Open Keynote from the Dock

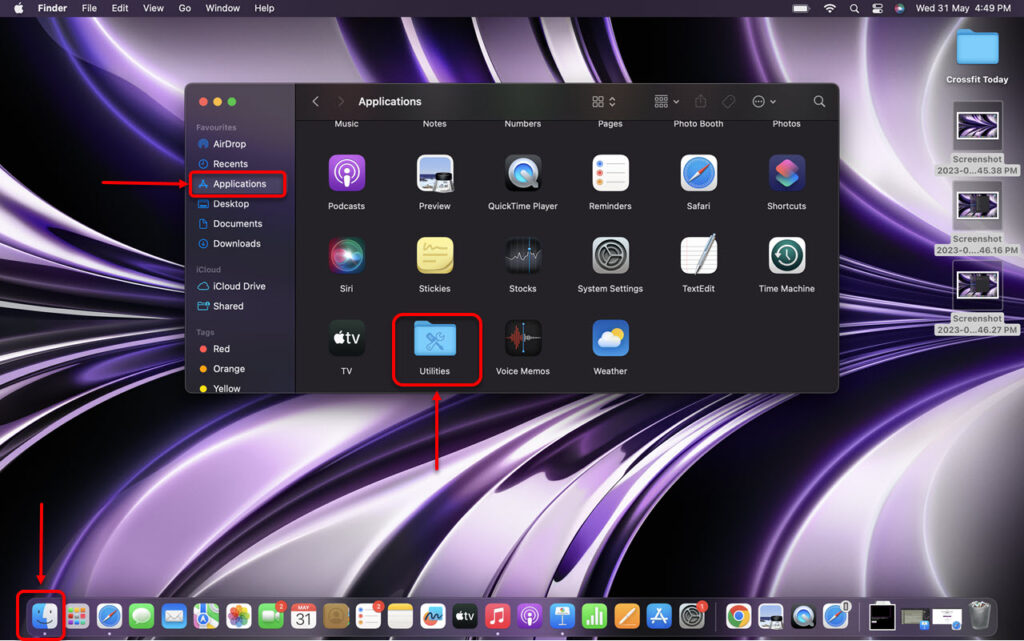point(562,616)
